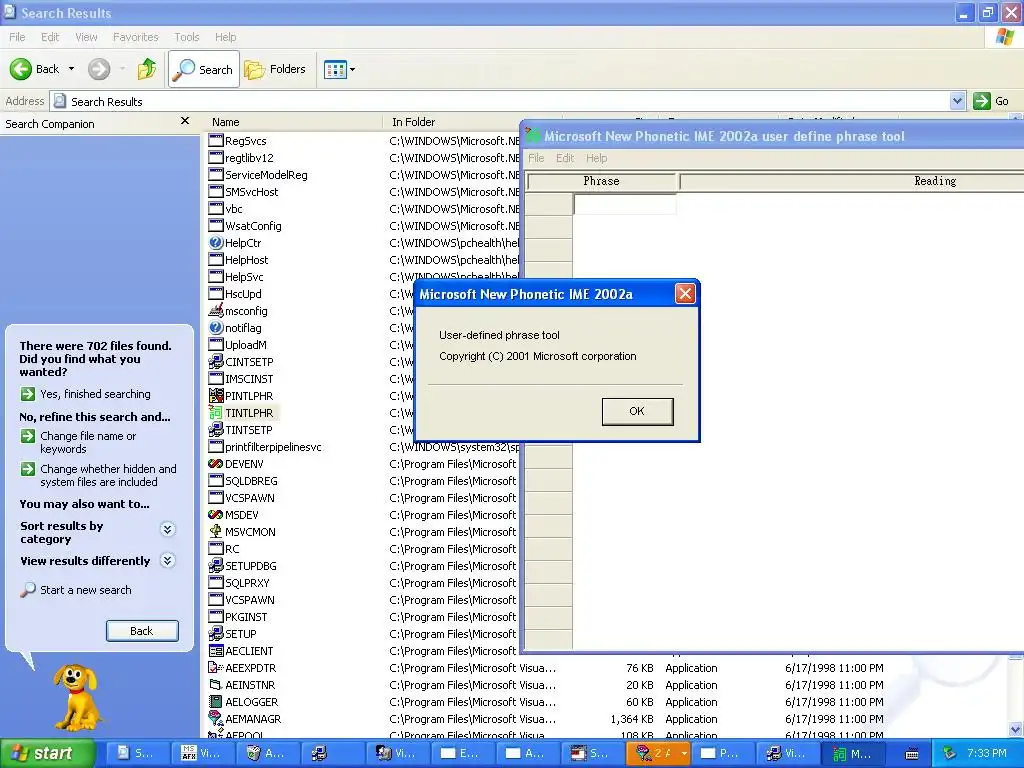Select the notiflag file icon

(216, 327)
